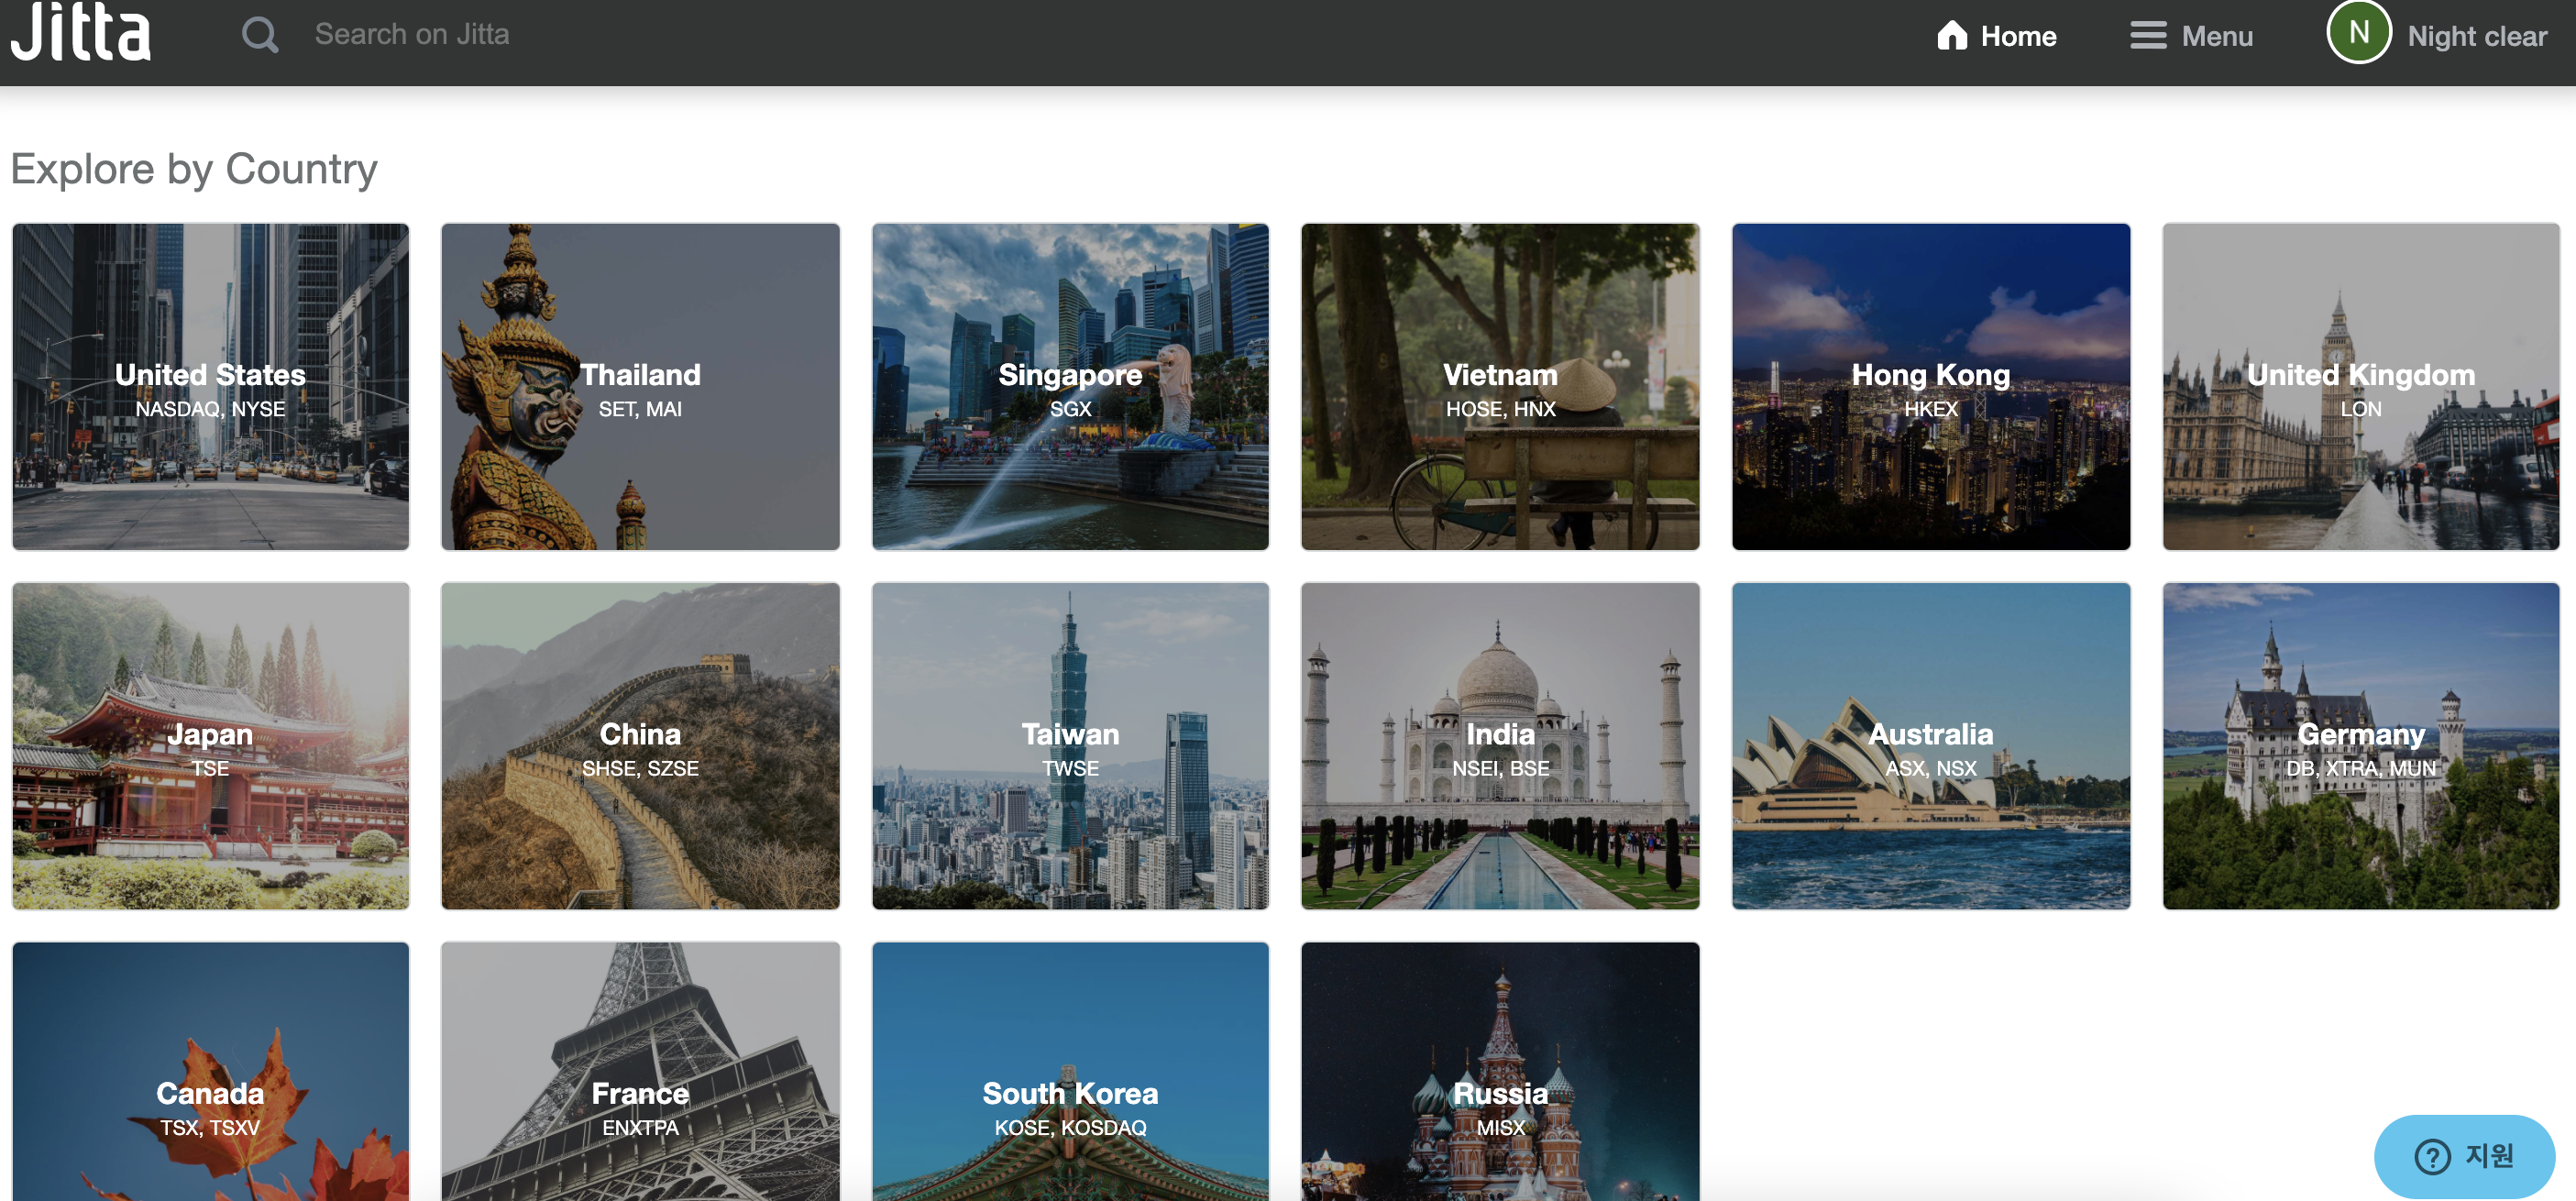Click the green N profile avatar
The image size is (2576, 1201).
point(2358,33)
